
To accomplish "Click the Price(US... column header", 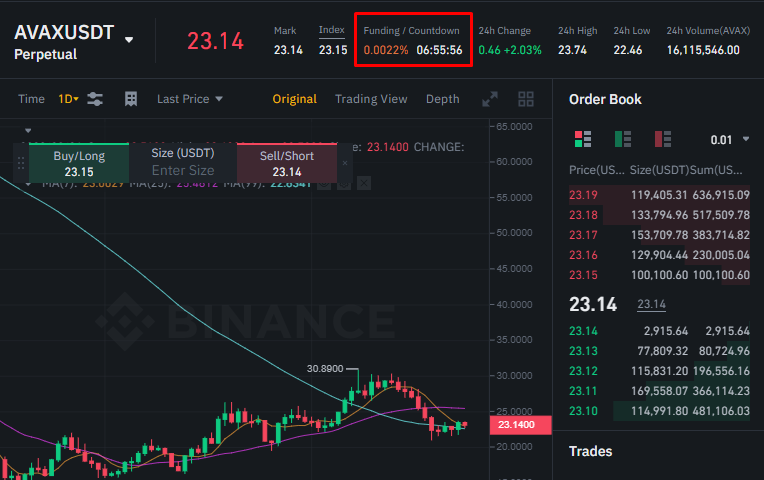I will (596, 170).
